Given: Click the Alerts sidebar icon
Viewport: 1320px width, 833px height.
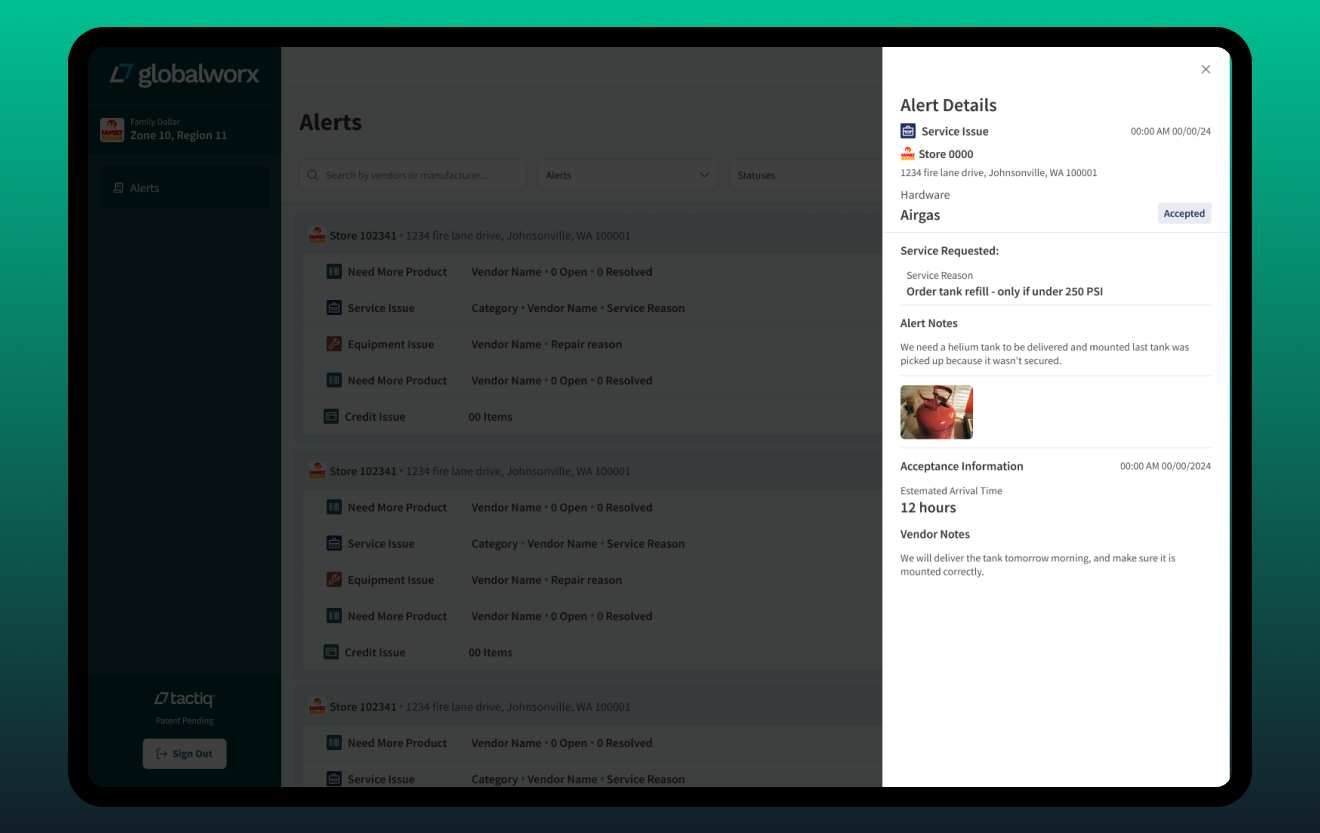Looking at the screenshot, I should point(118,188).
